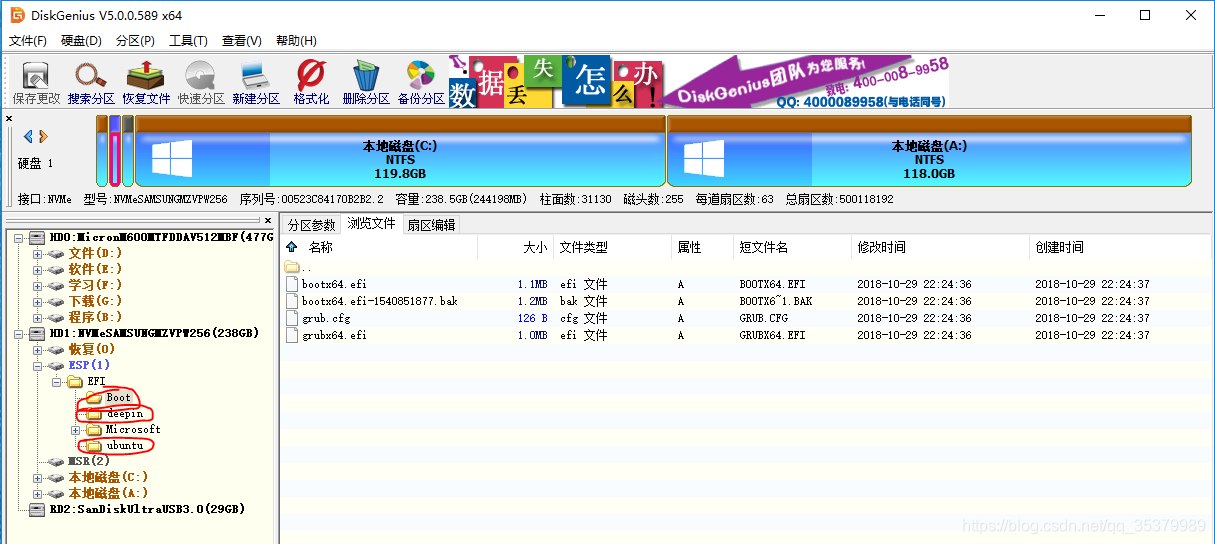The height and width of the screenshot is (544, 1215).
Task: Open the 分区(P) menu
Action: [x=135, y=41]
